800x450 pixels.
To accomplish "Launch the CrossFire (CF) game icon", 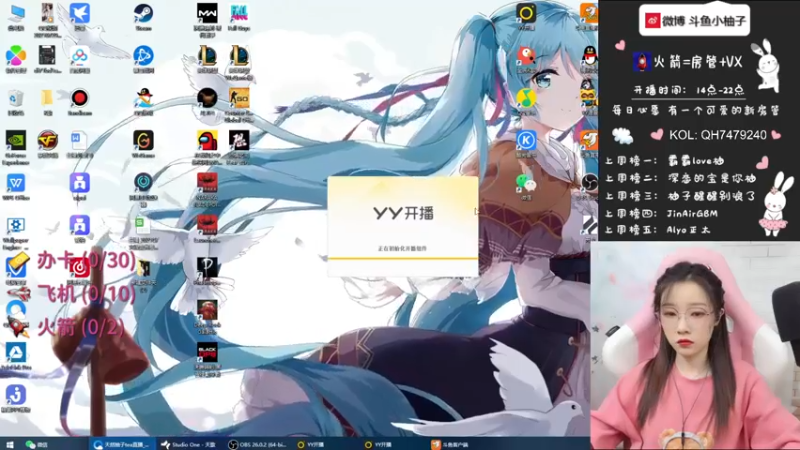I will (x=47, y=140).
